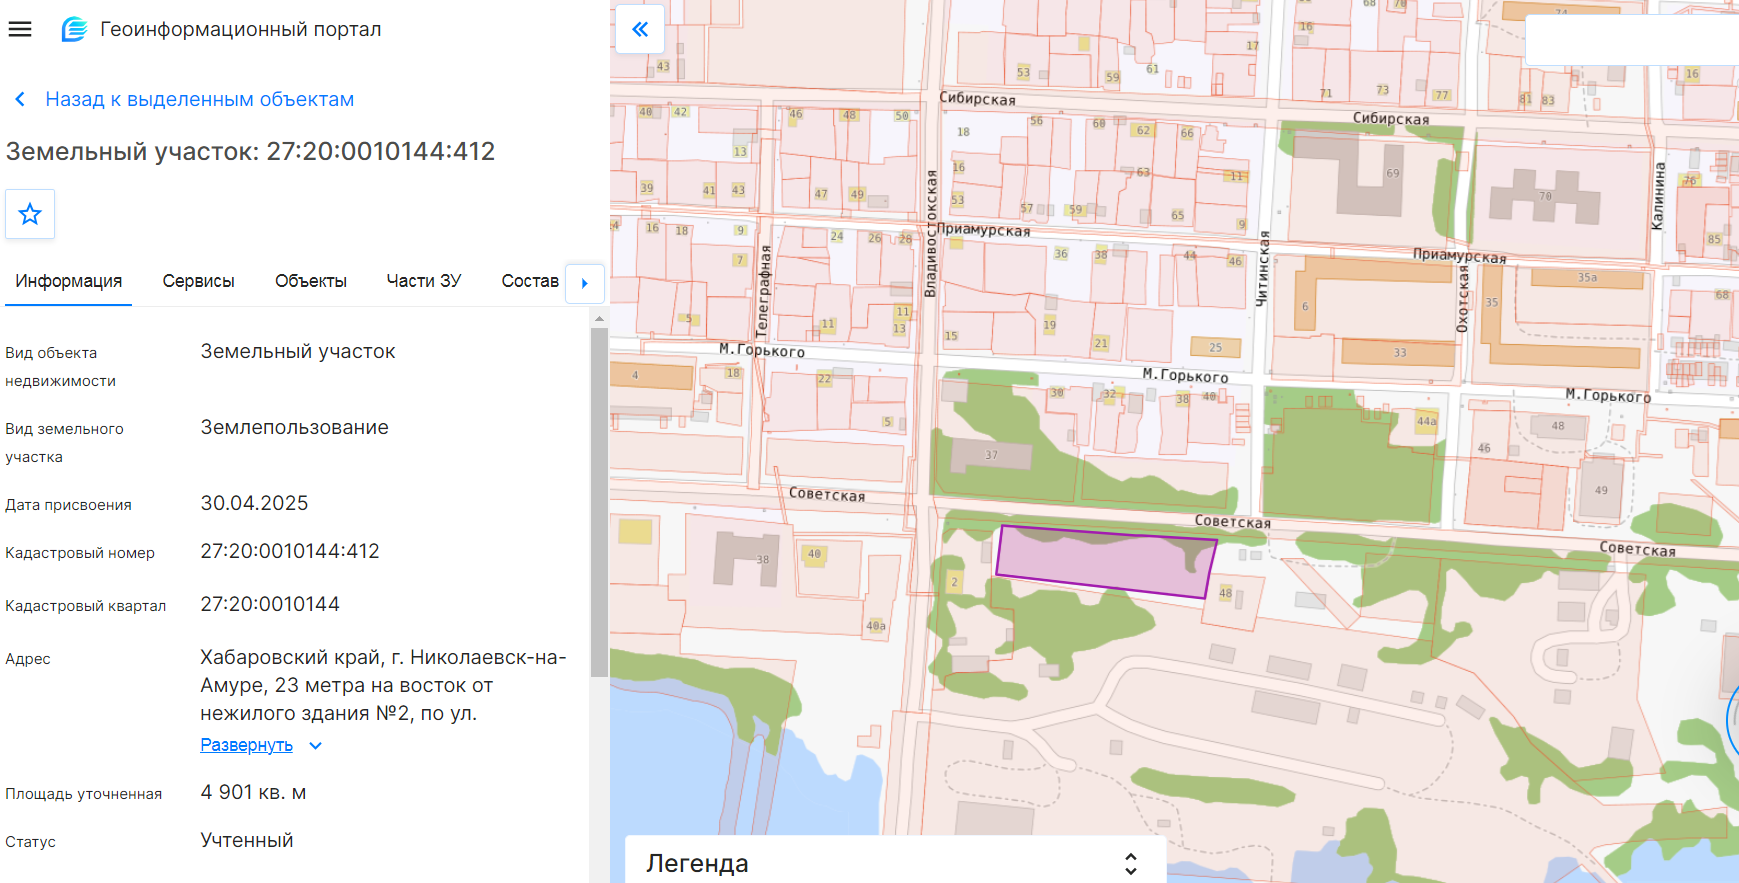Viewport: 1739px width, 883px height.
Task: Click the Геоинформационный портал logo icon
Action: [74, 29]
